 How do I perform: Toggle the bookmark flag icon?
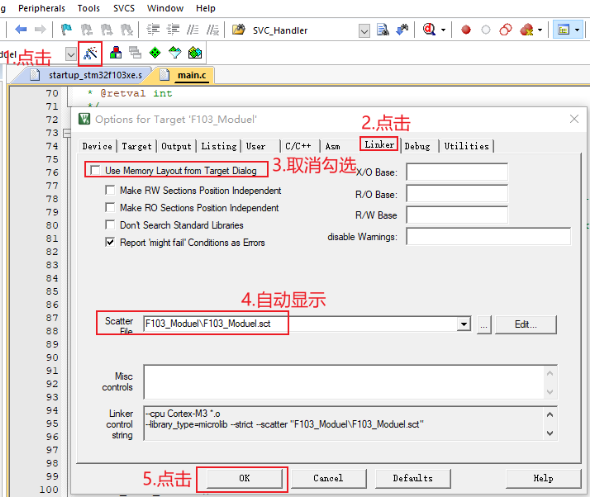(x=66, y=29)
